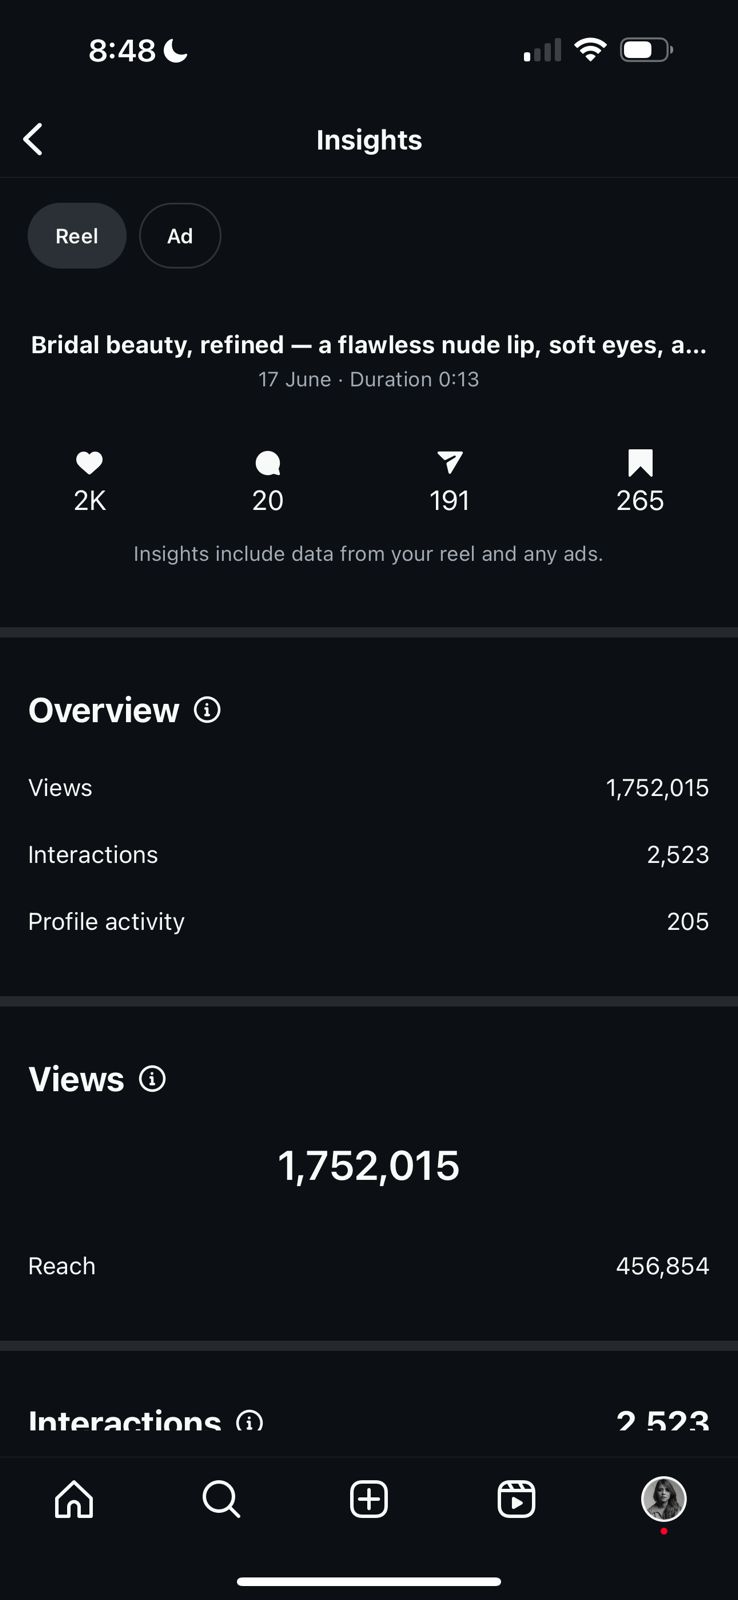Viewport: 738px width, 1600px height.
Task: Tap the back arrow in Insights header
Action: point(33,140)
